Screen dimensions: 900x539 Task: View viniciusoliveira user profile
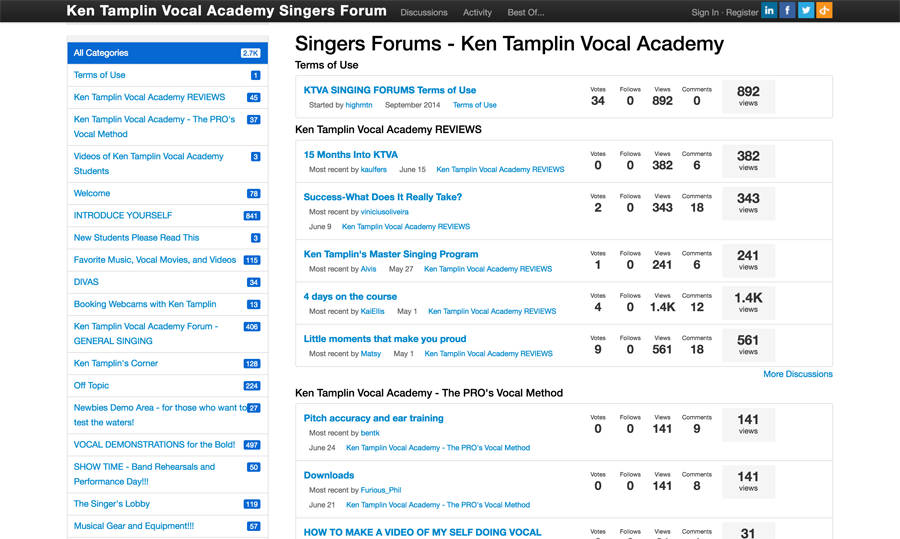tap(385, 212)
